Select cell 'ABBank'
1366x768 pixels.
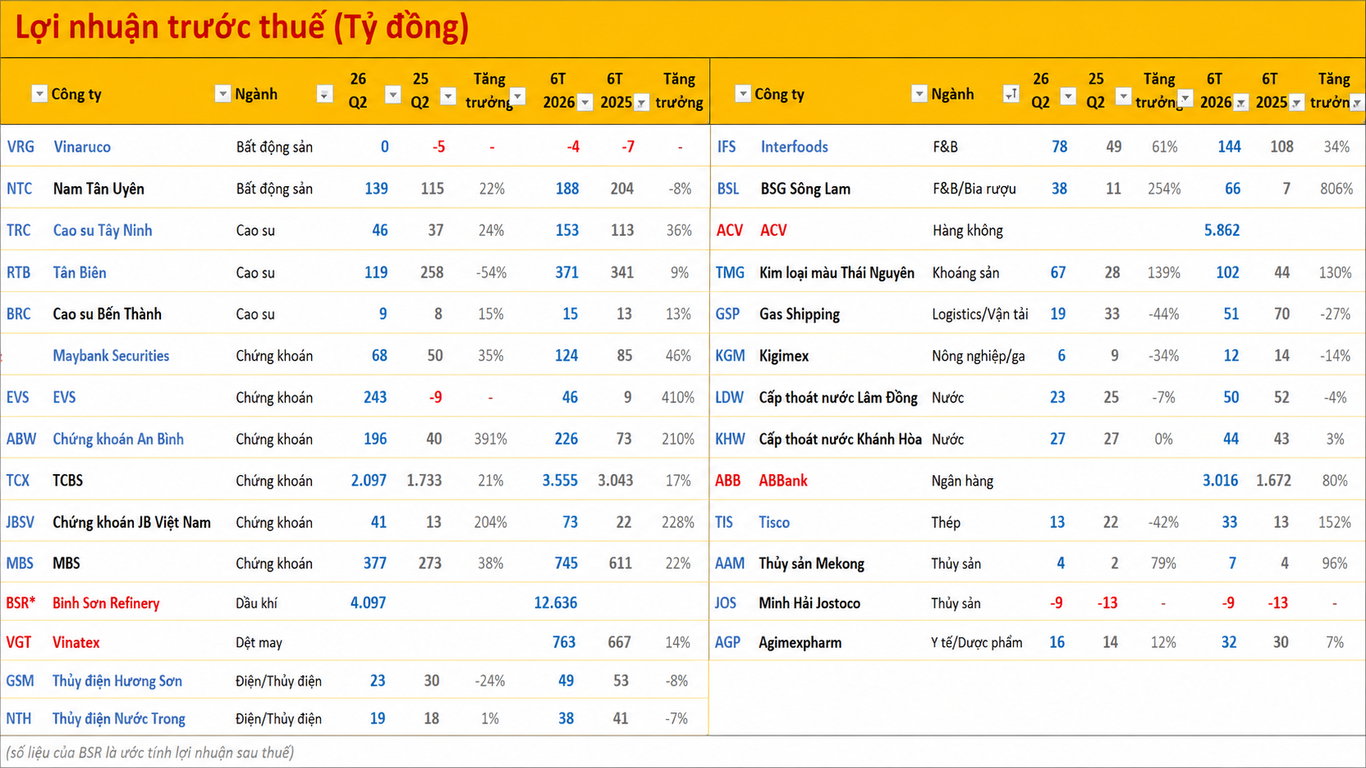tap(783, 481)
